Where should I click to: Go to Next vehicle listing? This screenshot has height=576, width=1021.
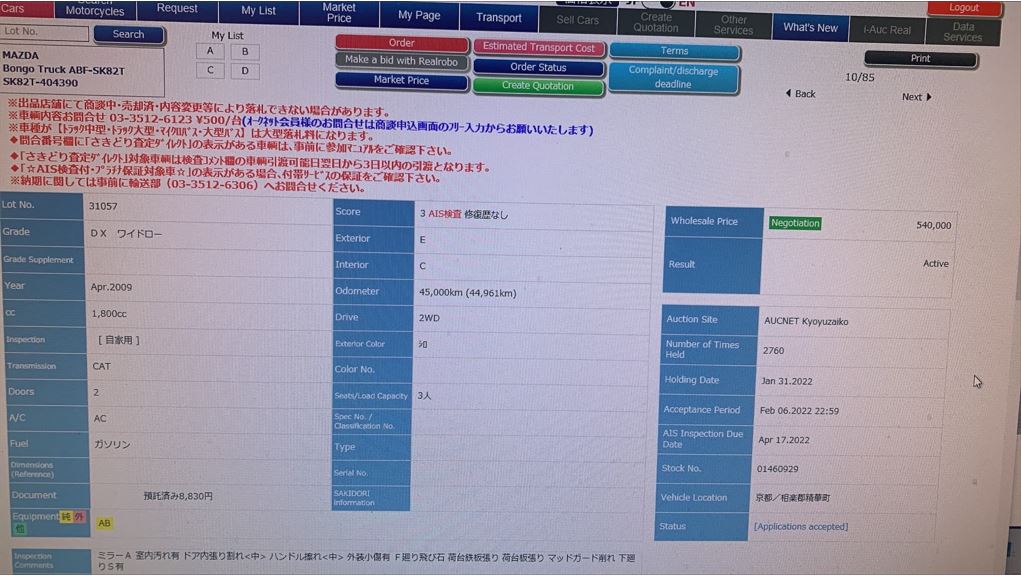[x=916, y=97]
